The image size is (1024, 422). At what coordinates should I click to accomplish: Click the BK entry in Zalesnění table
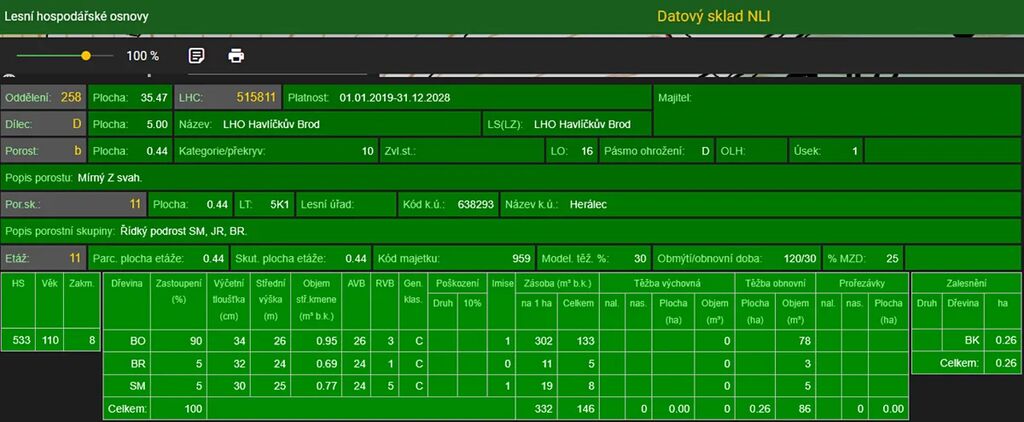[x=971, y=341]
